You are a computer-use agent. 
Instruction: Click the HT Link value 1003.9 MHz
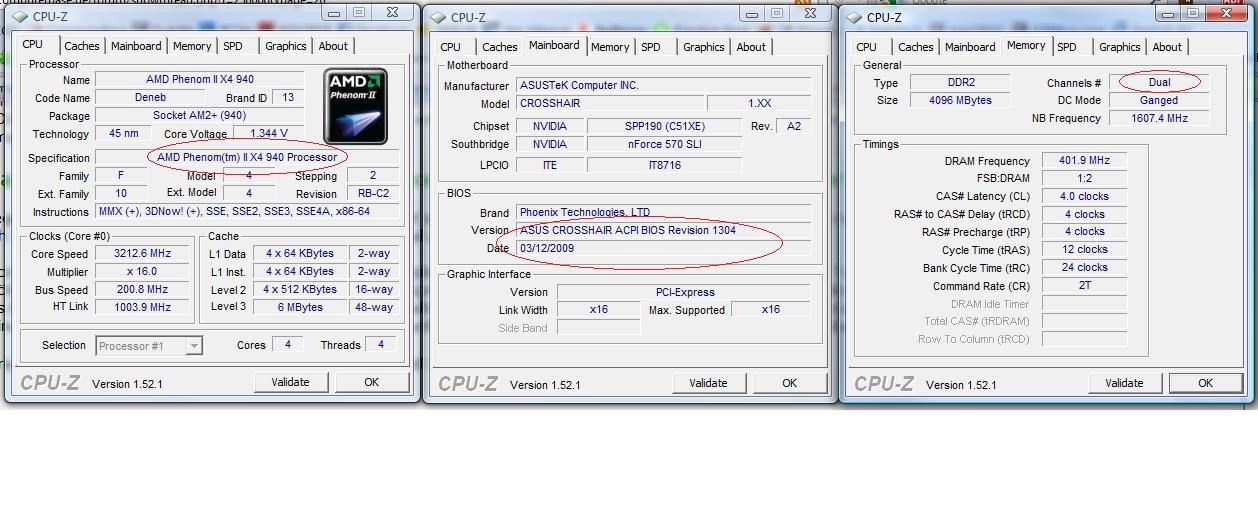(x=142, y=307)
